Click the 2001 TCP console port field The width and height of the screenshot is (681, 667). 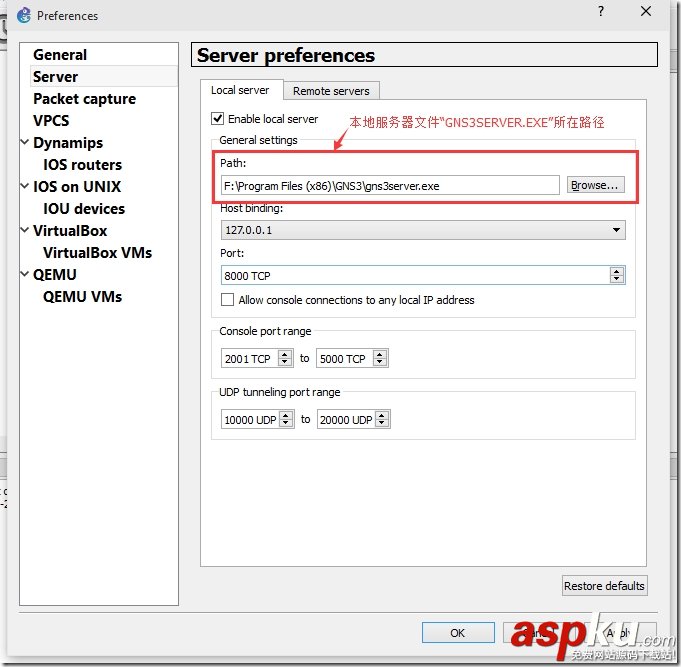[x=257, y=358]
